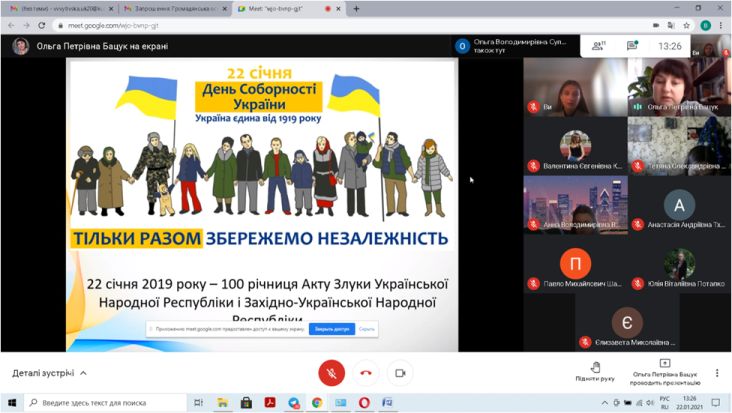Select Павло Михайлович participant tile
This screenshot has width=732, height=413.
pos(575,270)
